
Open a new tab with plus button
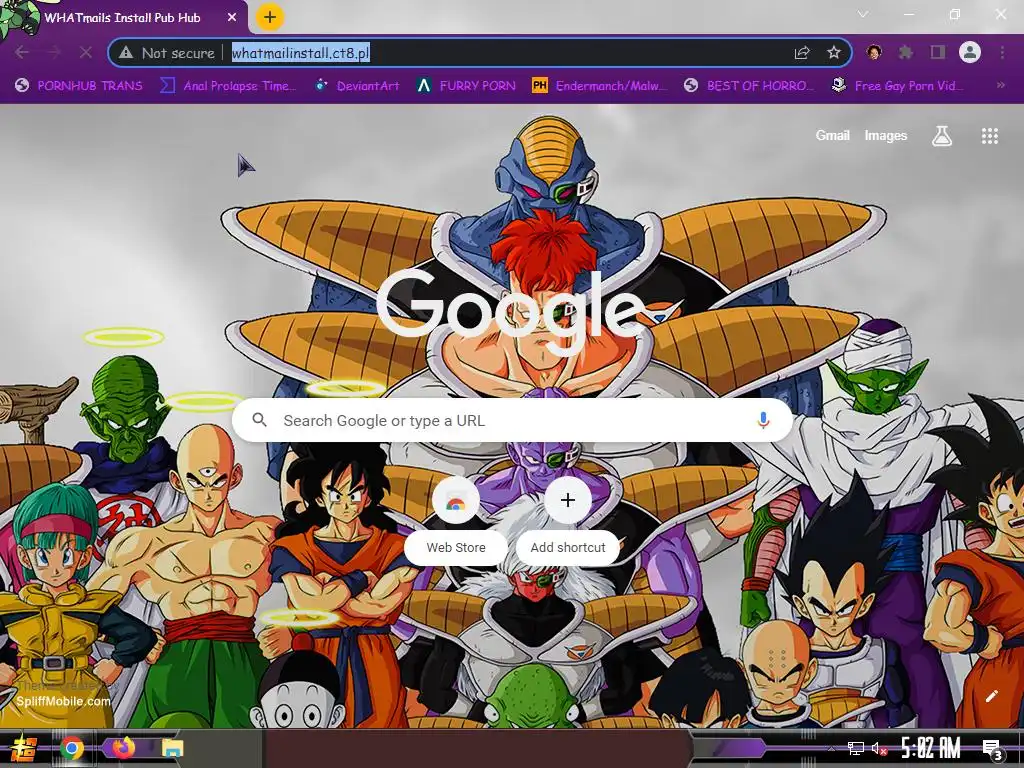pyautogui.click(x=270, y=17)
